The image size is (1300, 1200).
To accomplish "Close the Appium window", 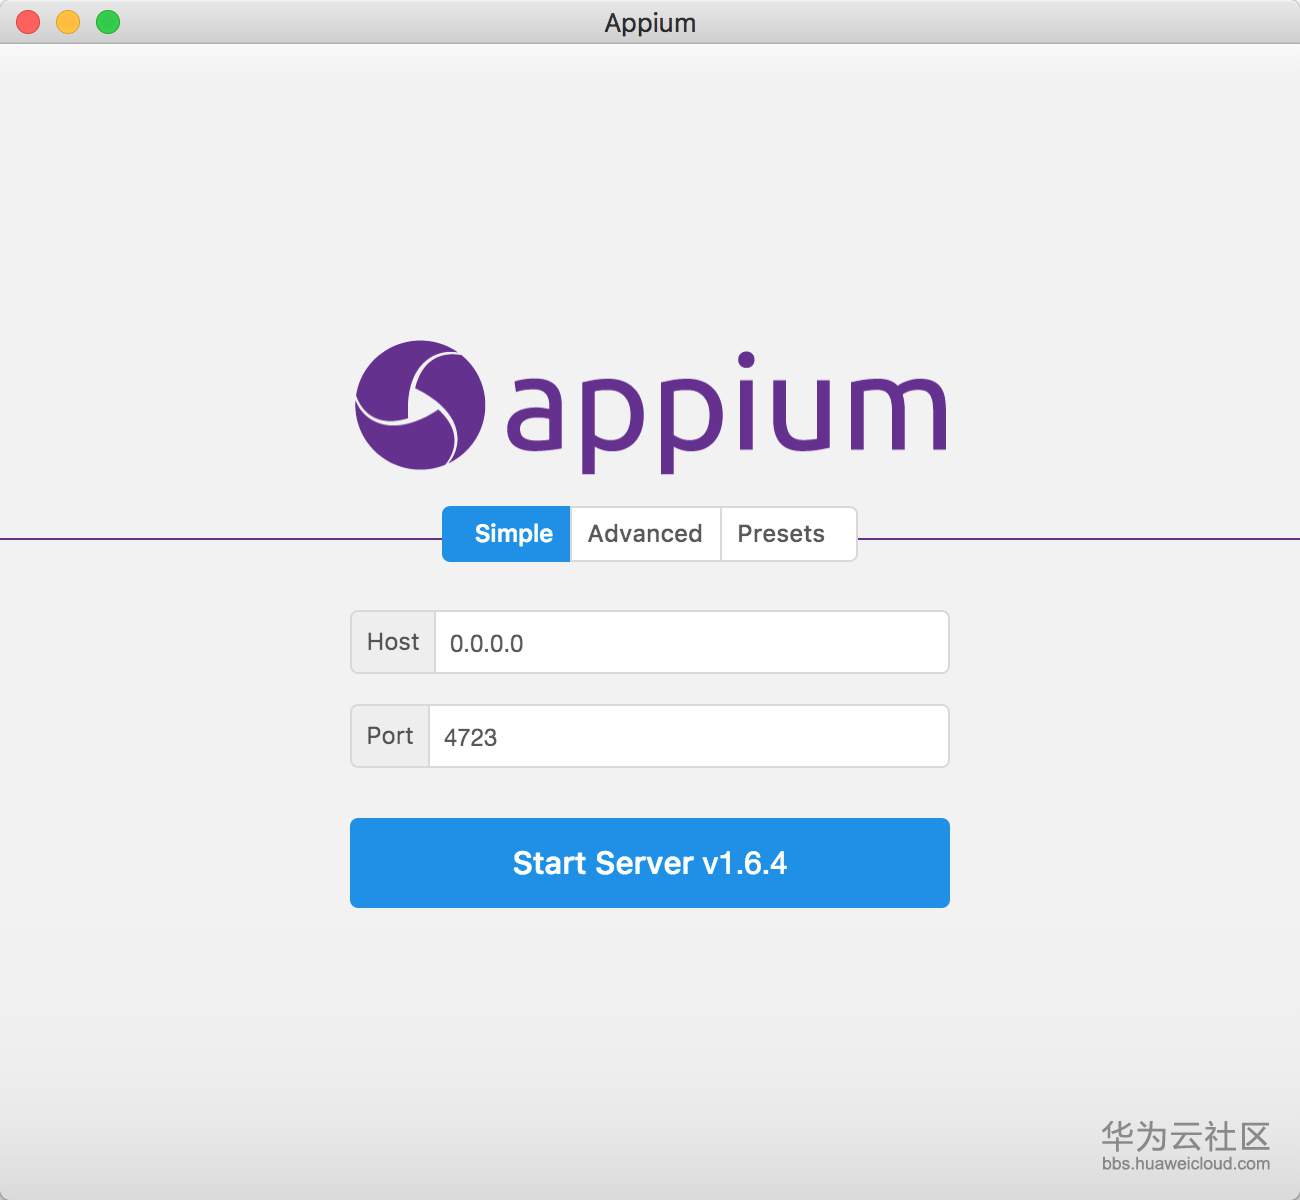I will pos(28,22).
